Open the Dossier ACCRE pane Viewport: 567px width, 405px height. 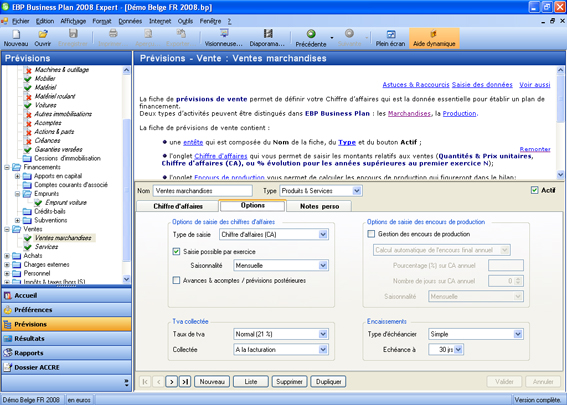click(67, 367)
